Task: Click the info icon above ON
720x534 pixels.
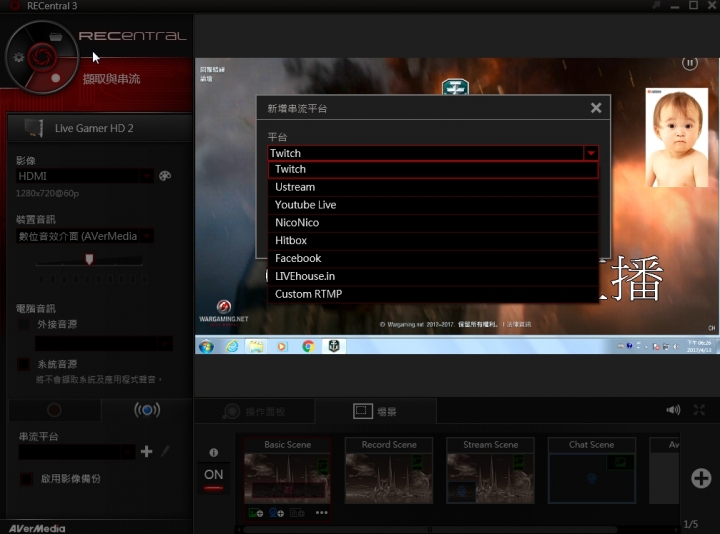Action: pos(214,452)
